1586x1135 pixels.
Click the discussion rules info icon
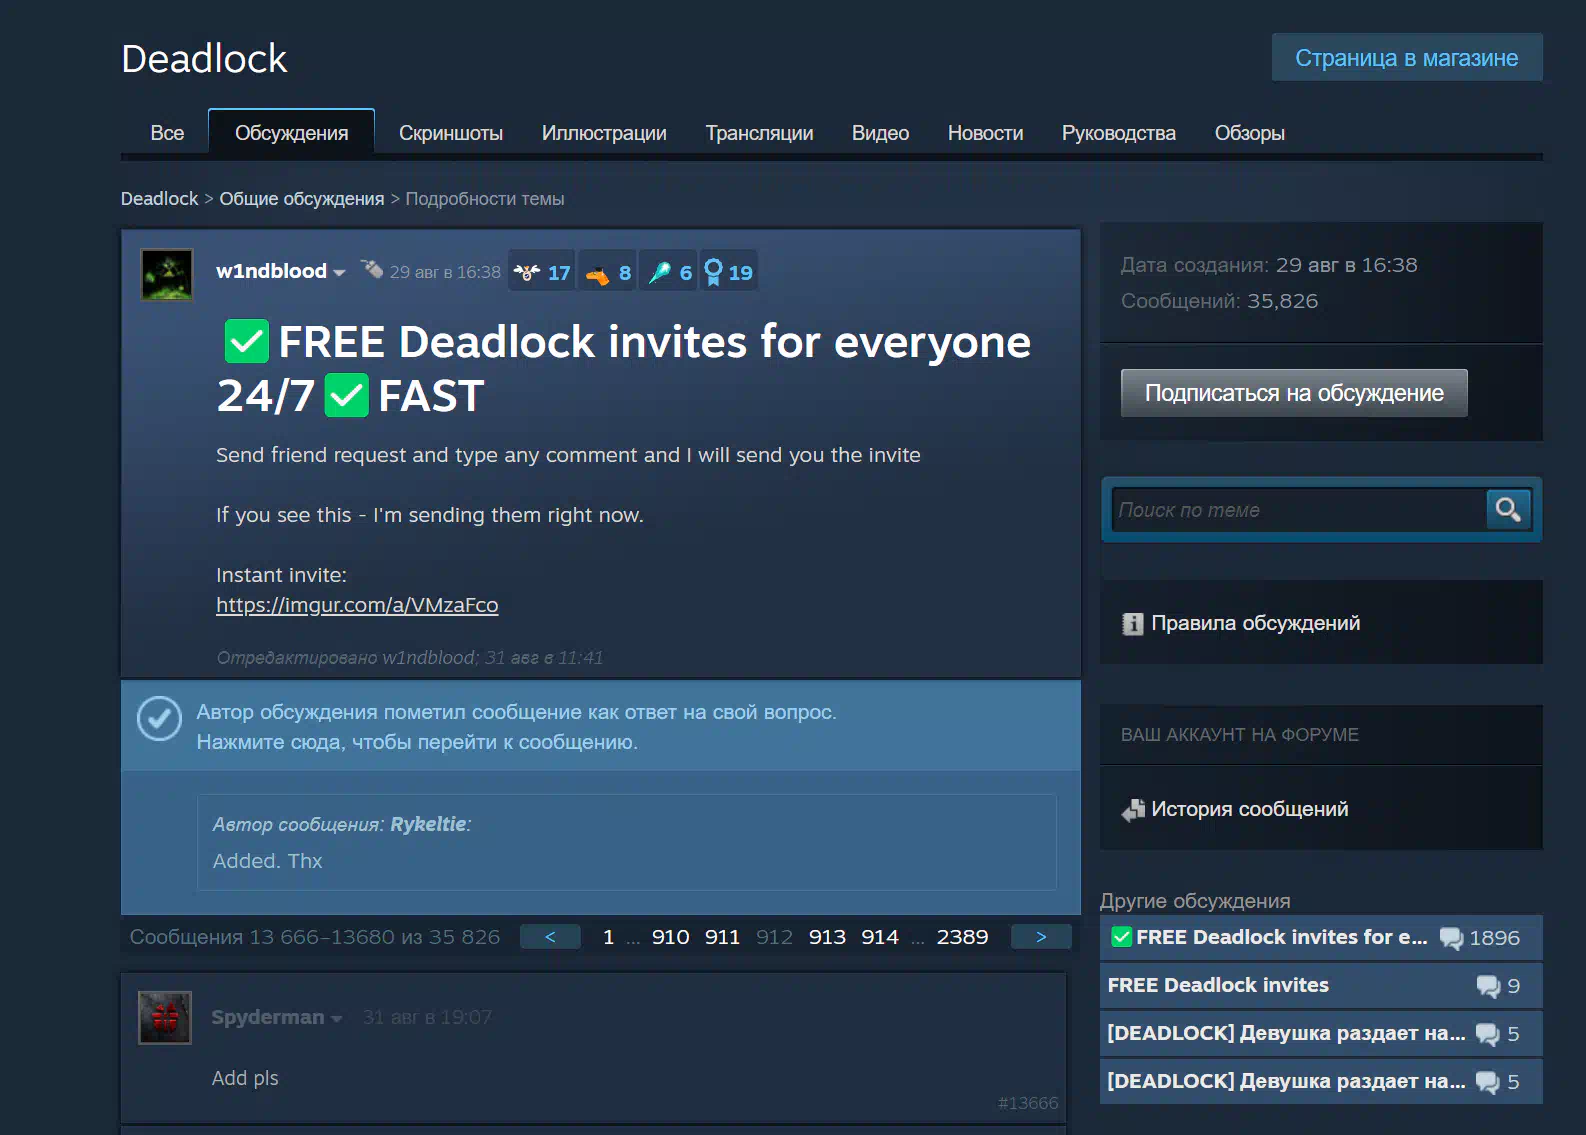point(1132,624)
